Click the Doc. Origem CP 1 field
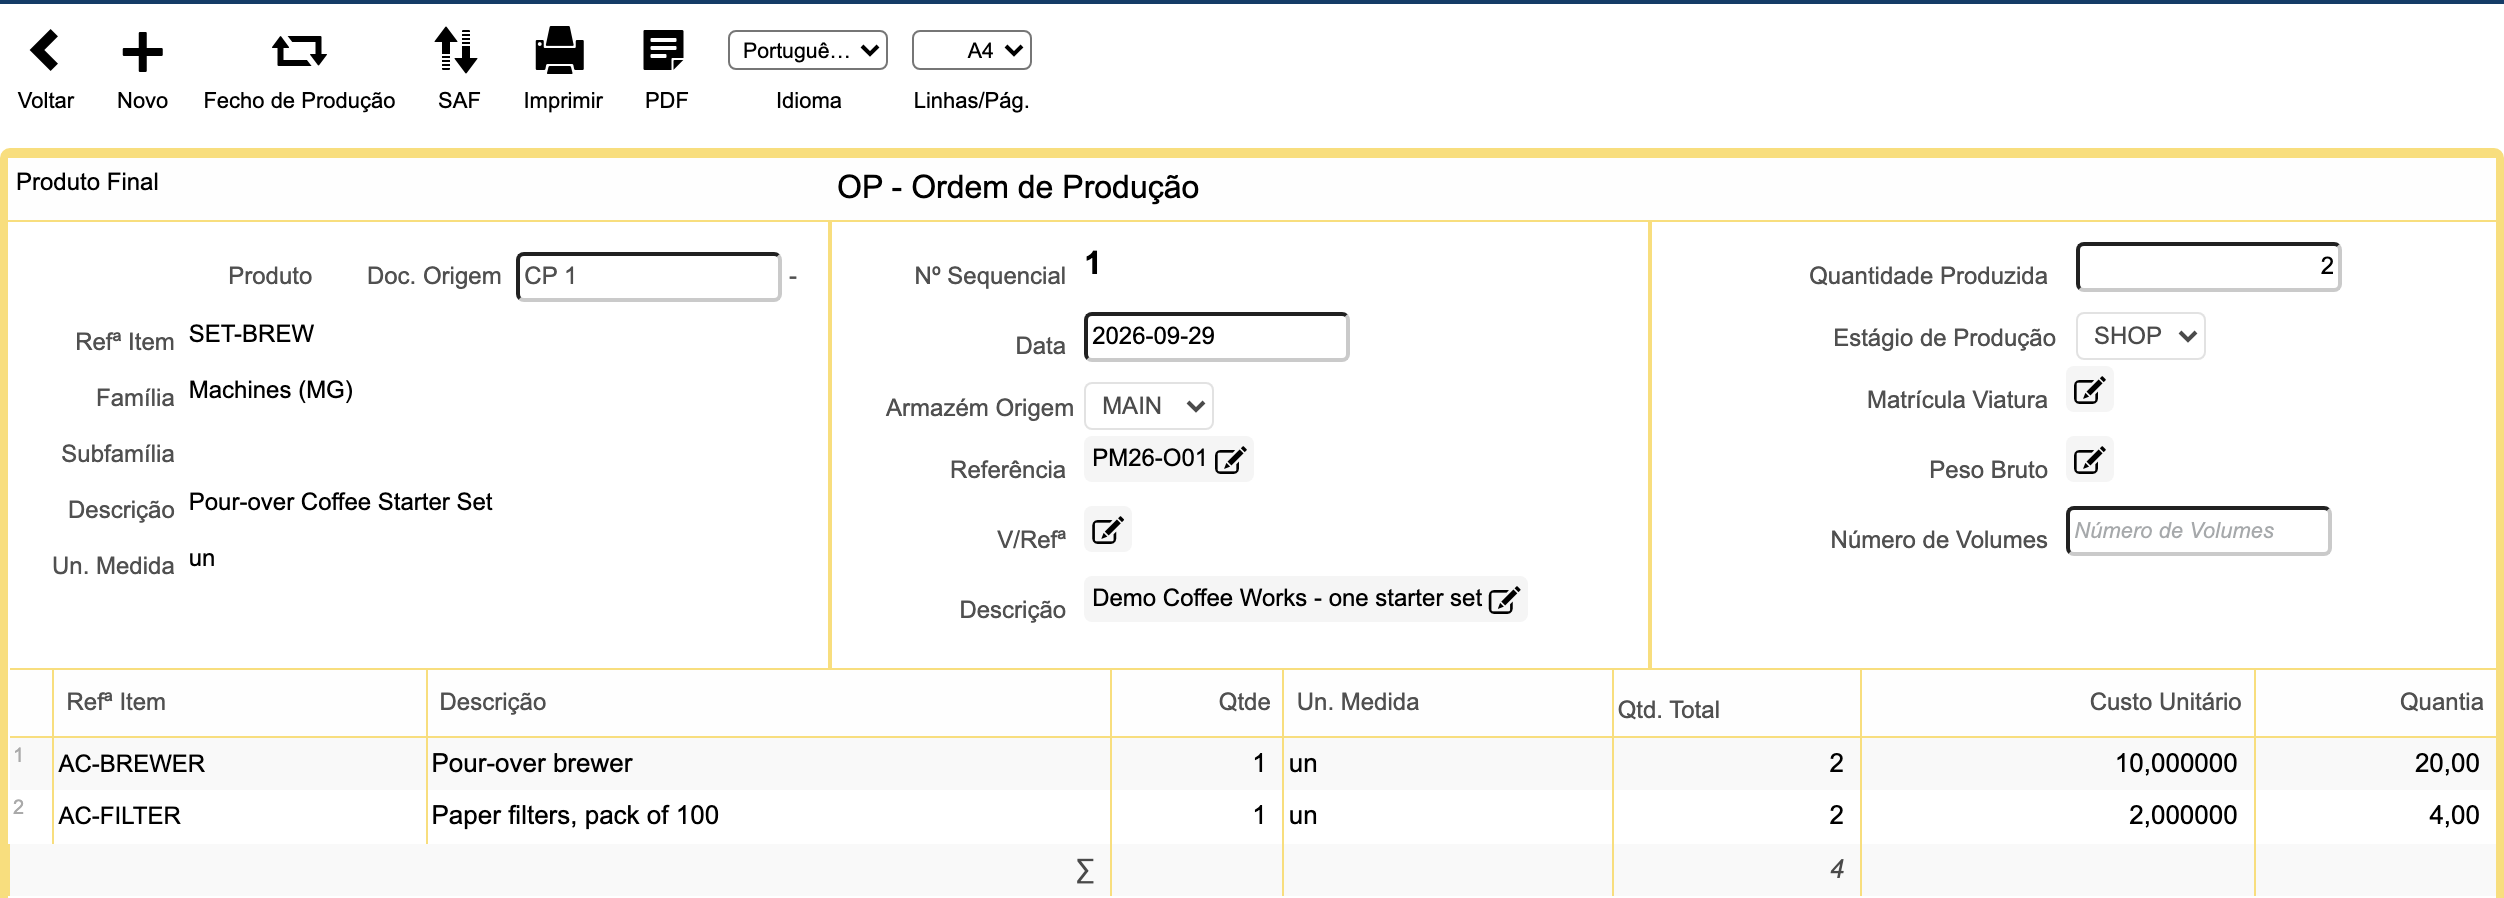 click(x=648, y=276)
